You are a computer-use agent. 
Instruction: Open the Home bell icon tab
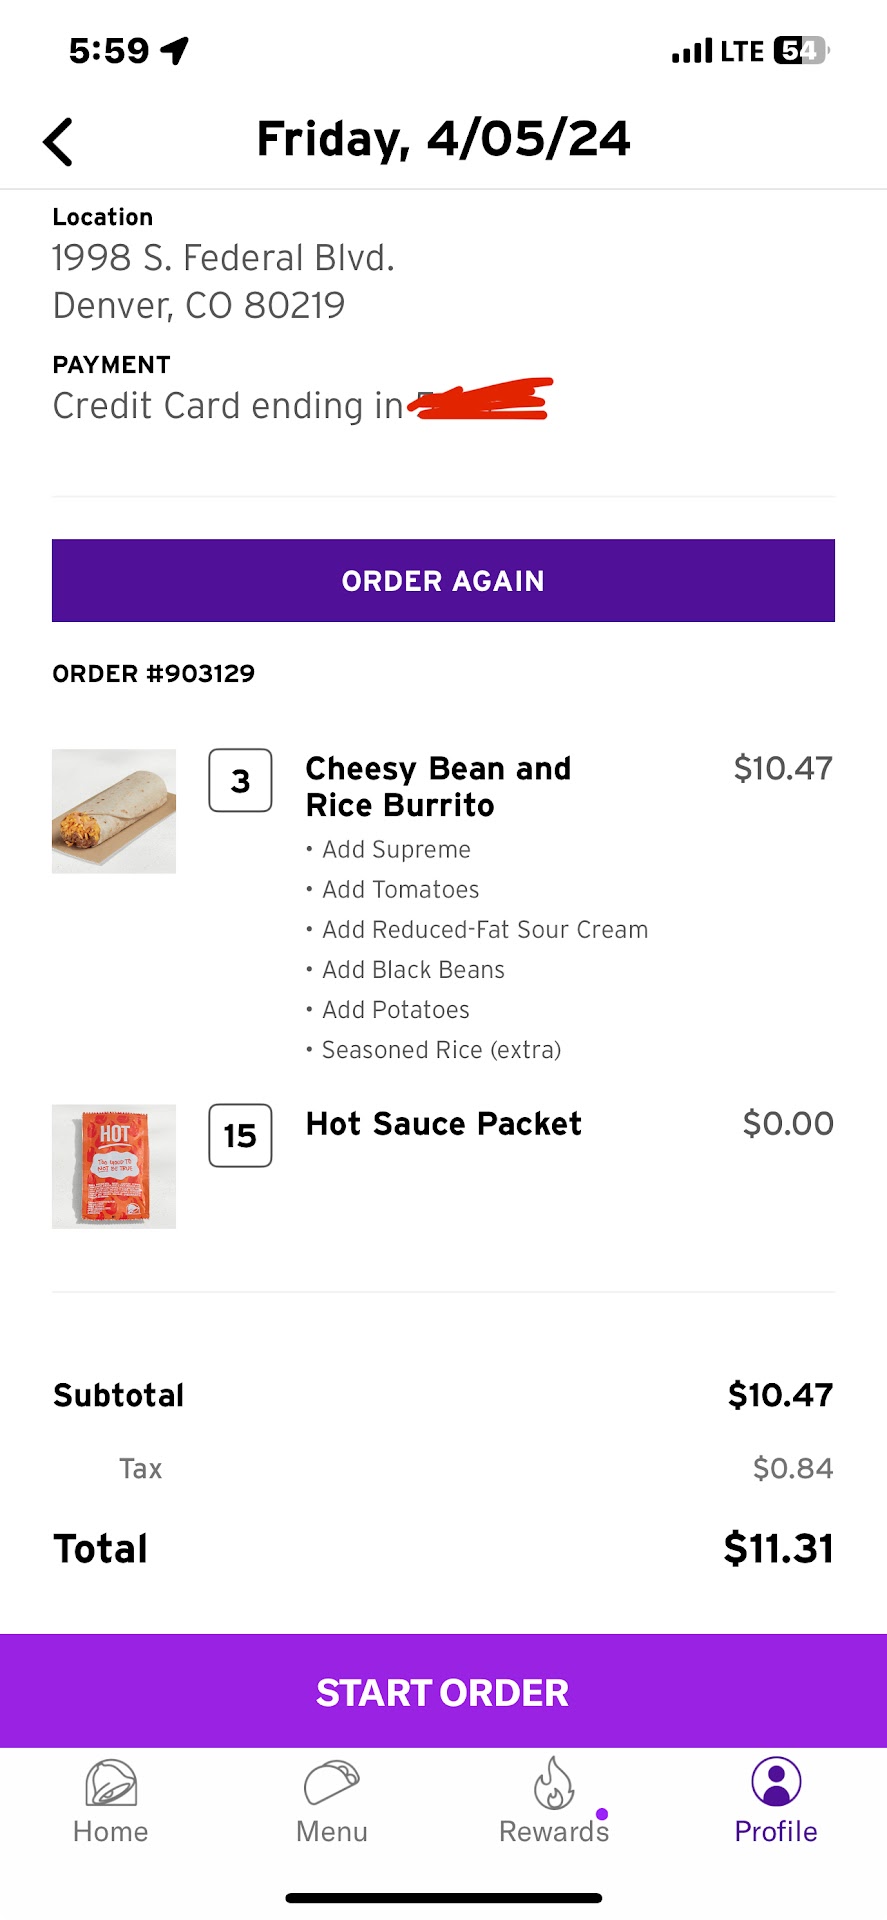click(x=111, y=1784)
